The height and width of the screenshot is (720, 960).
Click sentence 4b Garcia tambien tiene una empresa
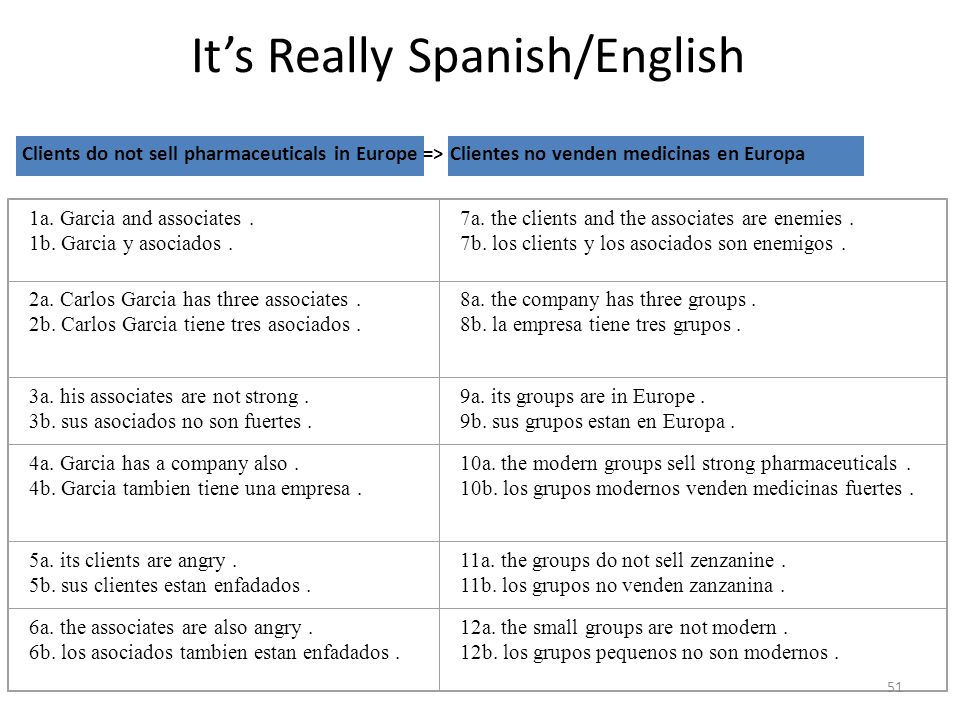(x=195, y=489)
